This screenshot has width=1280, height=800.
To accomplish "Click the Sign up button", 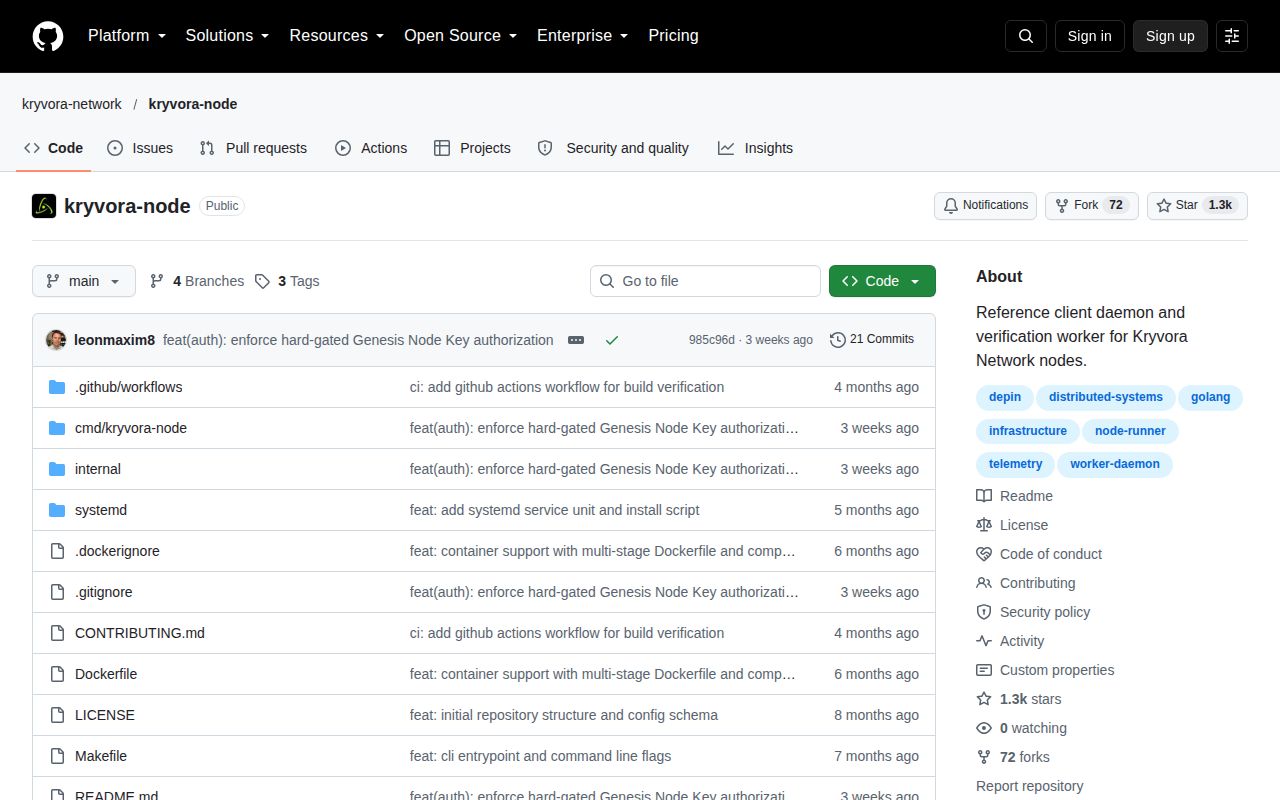I will (1170, 36).
